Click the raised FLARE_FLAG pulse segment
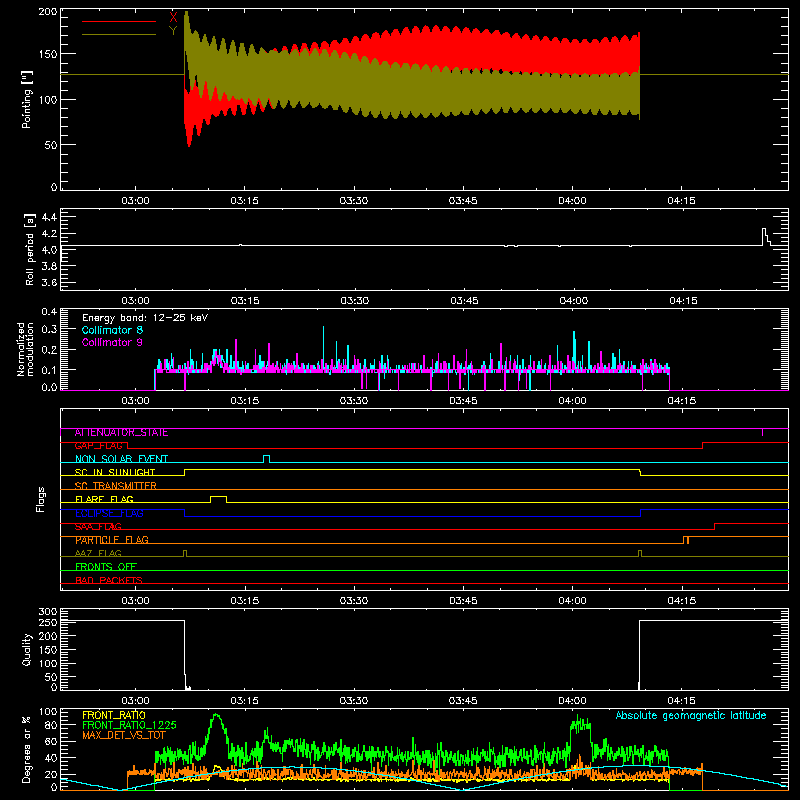The height and width of the screenshot is (800, 800). pyautogui.click(x=218, y=497)
